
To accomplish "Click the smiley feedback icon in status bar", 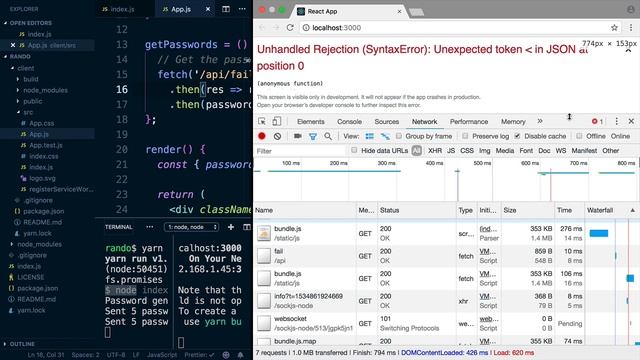I will 226,355.
